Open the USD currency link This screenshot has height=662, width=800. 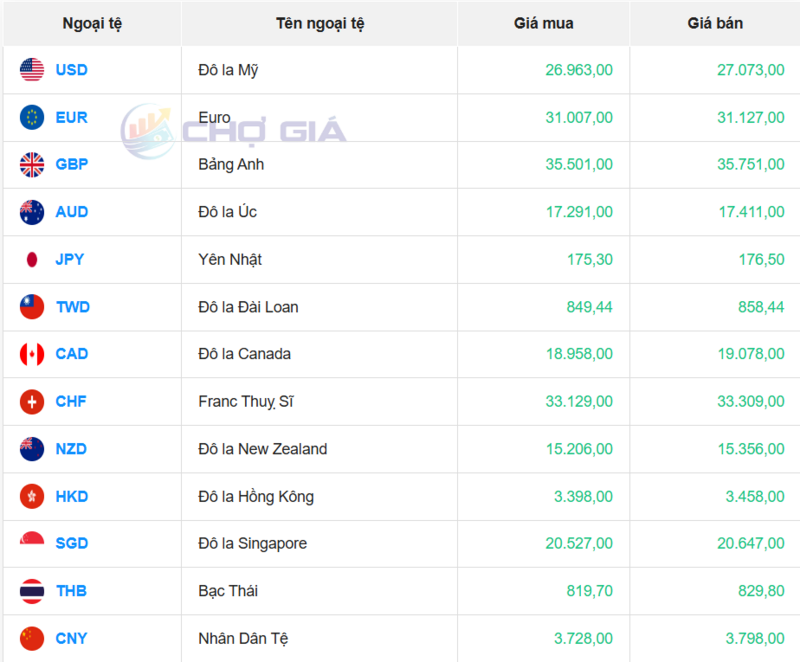71,70
